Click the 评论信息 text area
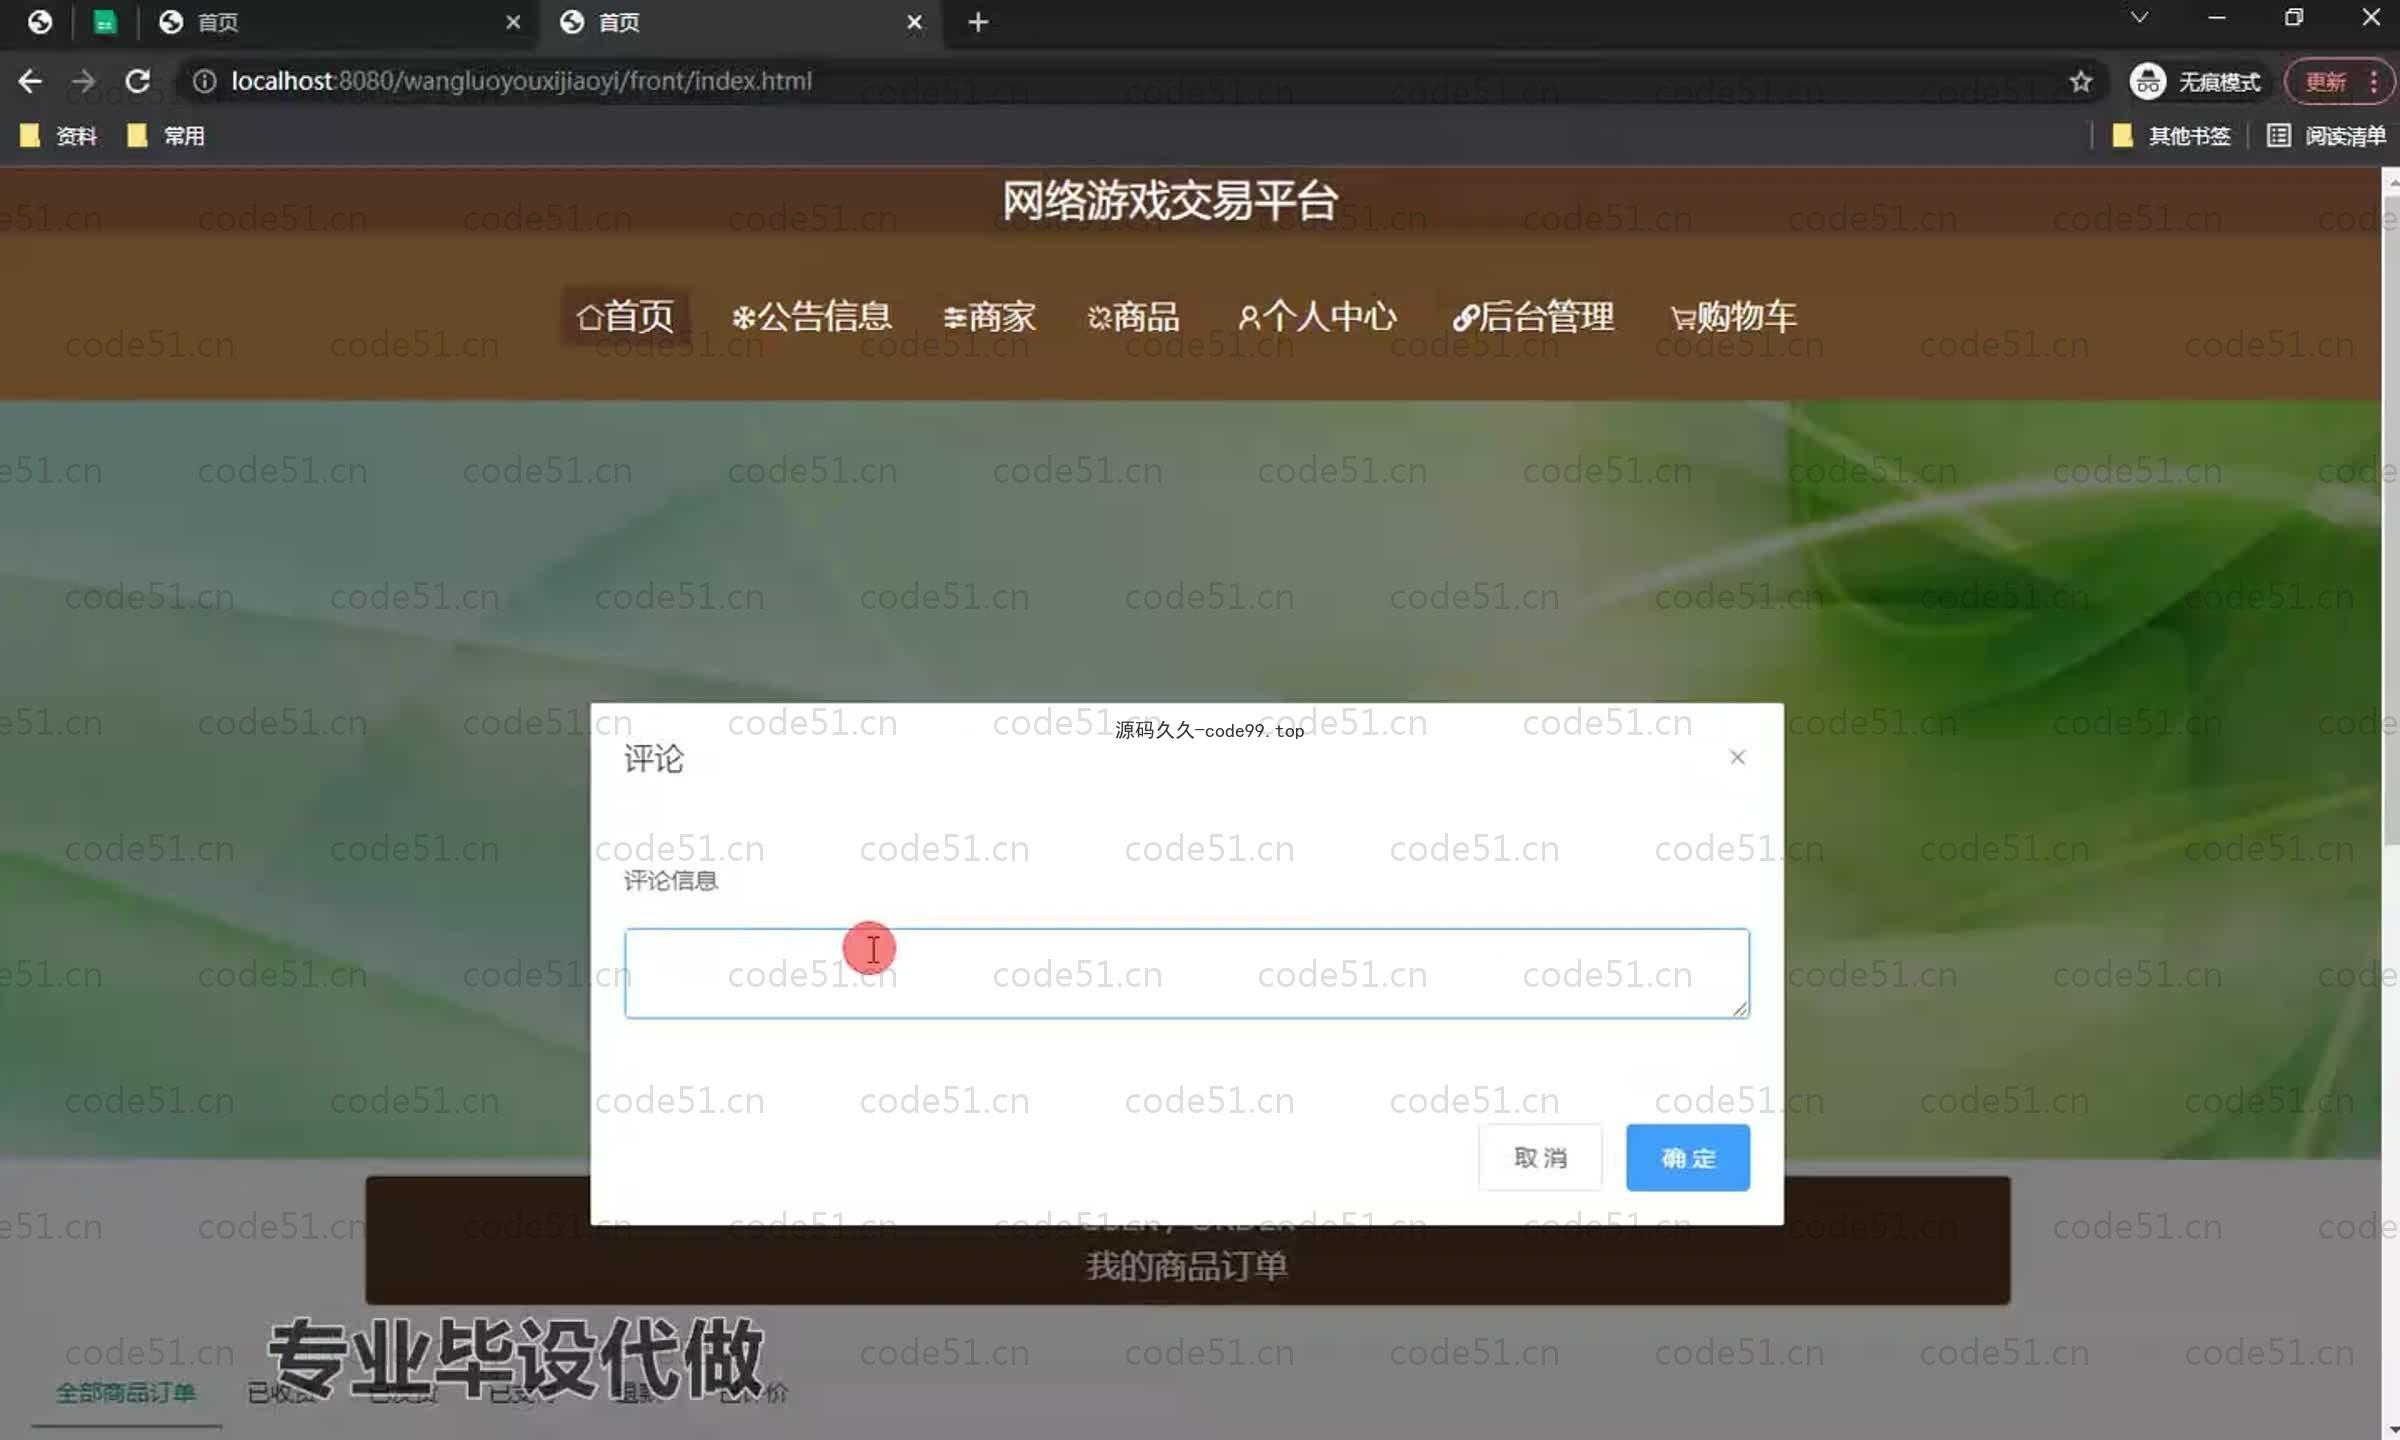 click(x=1187, y=973)
